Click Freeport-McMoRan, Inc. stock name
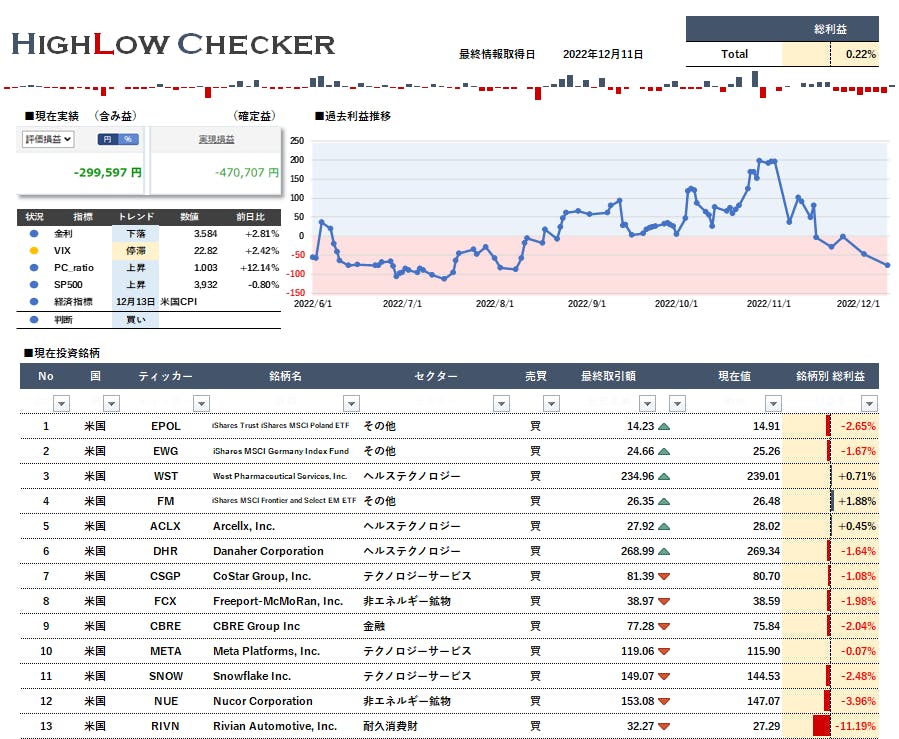This screenshot has height=739, width=899. 277,601
